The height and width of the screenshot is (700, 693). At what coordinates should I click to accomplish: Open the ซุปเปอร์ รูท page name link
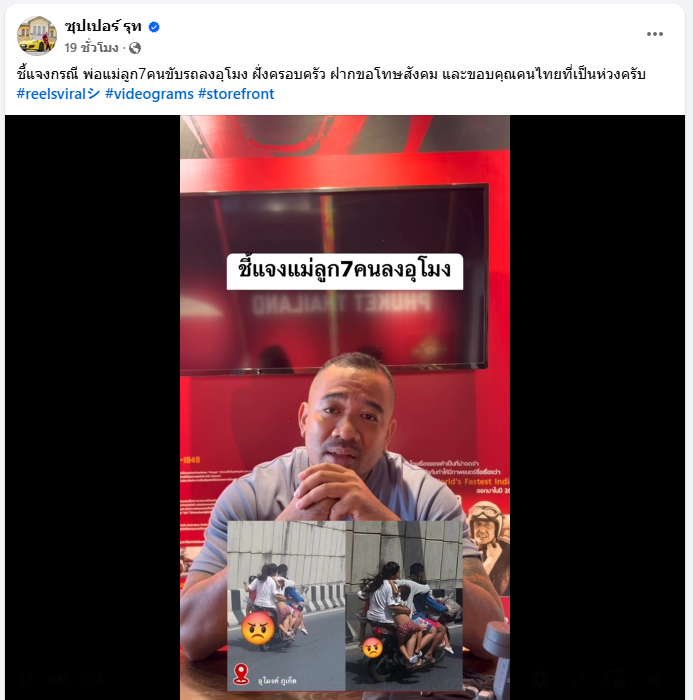tap(103, 27)
